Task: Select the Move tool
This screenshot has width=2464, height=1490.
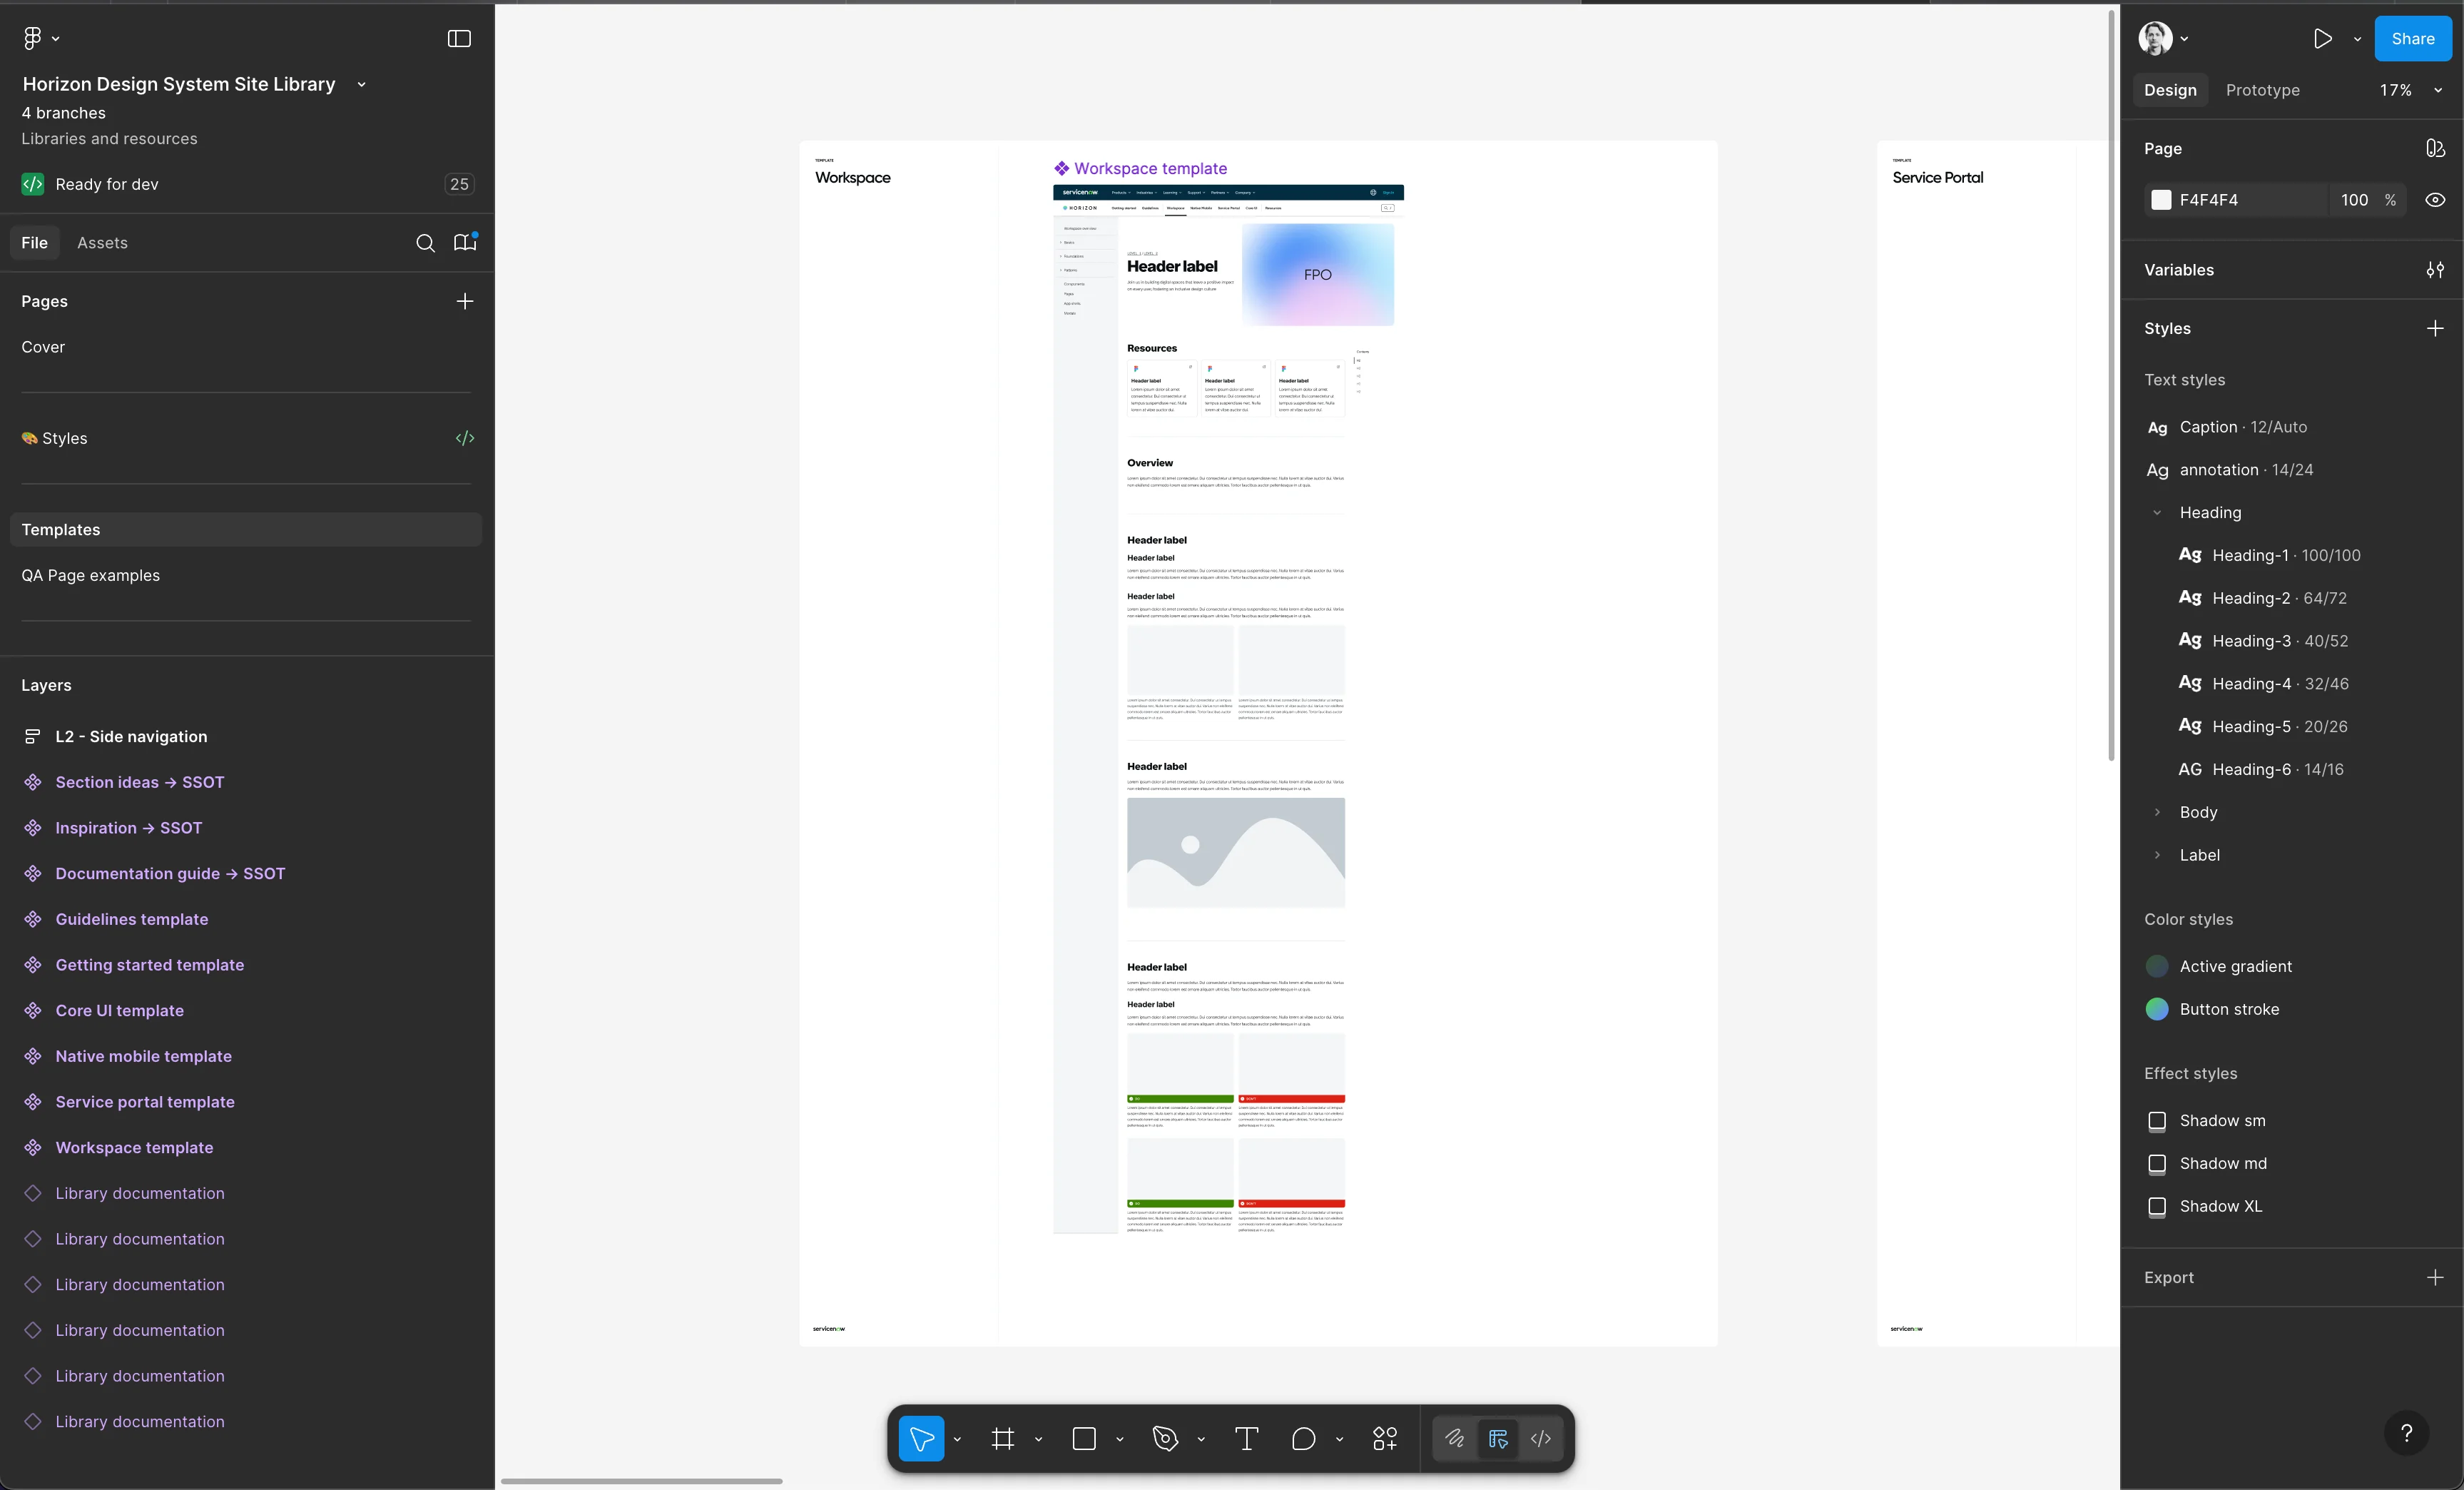Action: 922,1439
